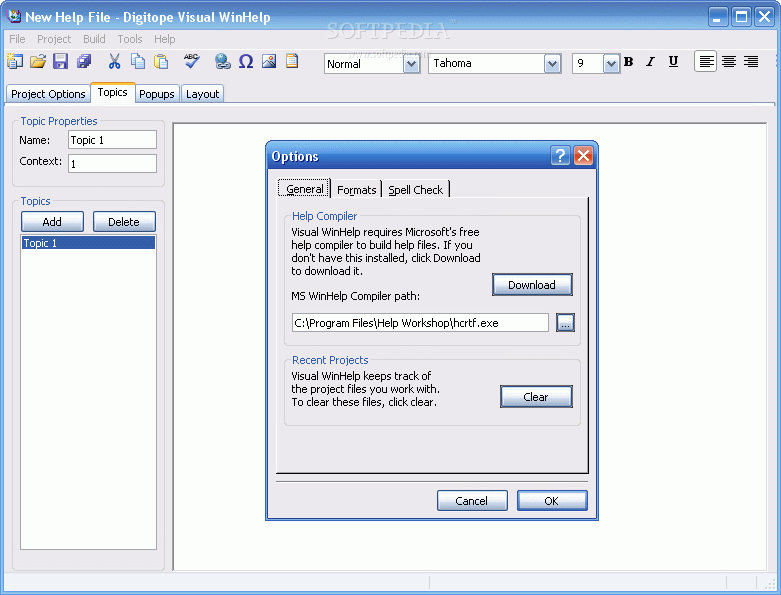Switch to the Layout tab

(x=202, y=94)
